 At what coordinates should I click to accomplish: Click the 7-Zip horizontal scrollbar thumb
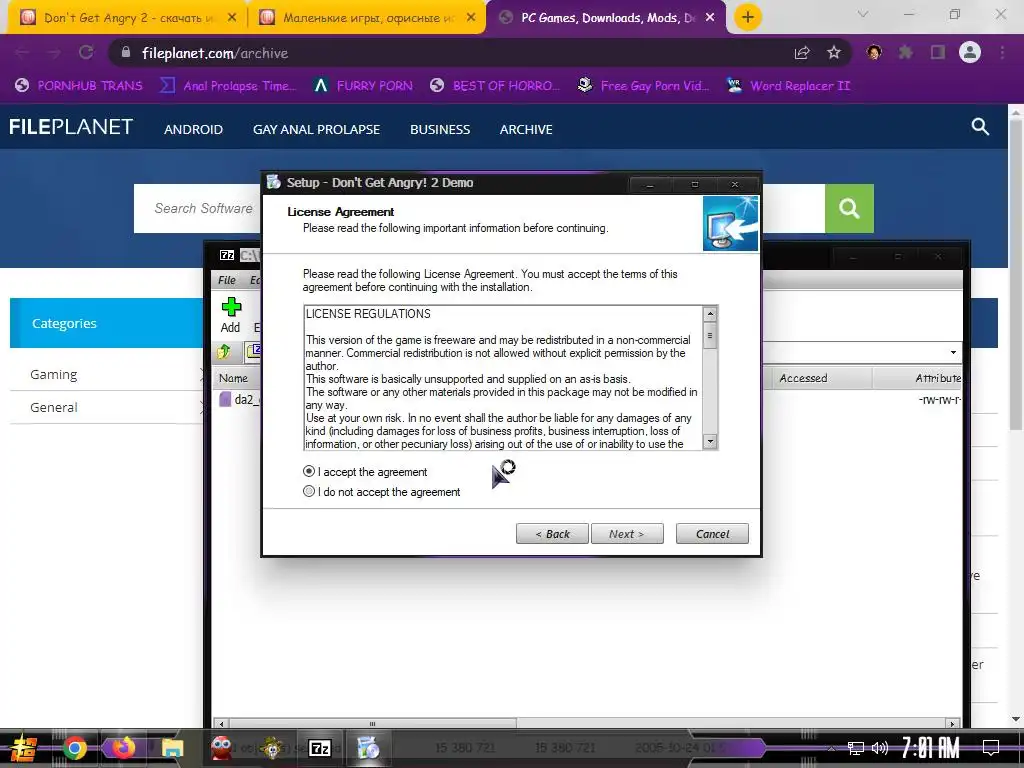coord(372,723)
